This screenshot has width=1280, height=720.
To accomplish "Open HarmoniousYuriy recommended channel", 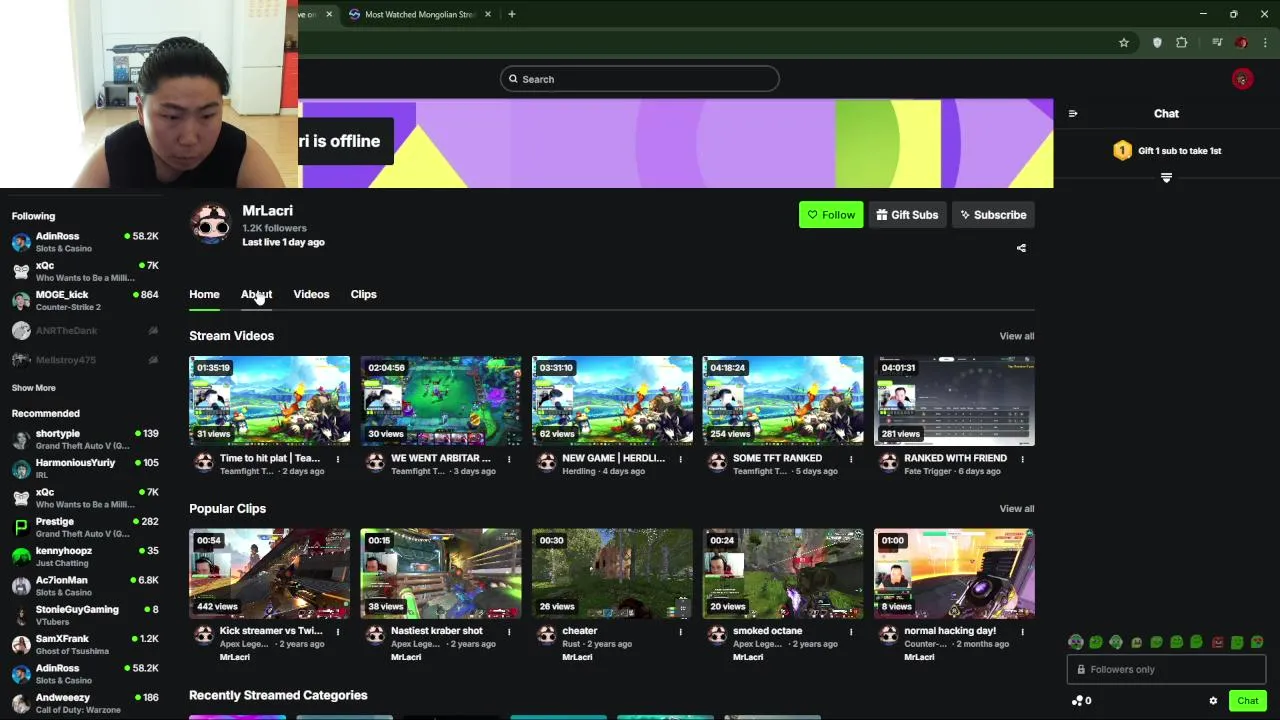I will pyautogui.click(x=85, y=469).
